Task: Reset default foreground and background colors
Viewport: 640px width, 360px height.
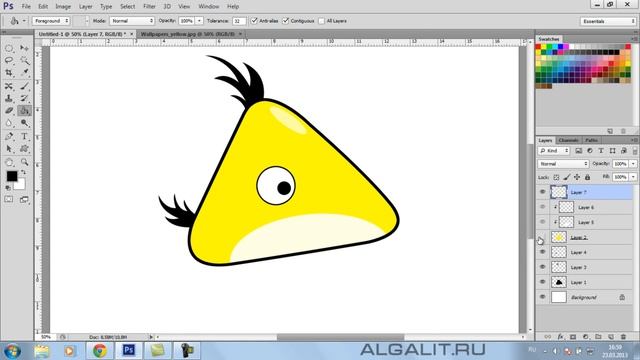Action: tap(8, 188)
